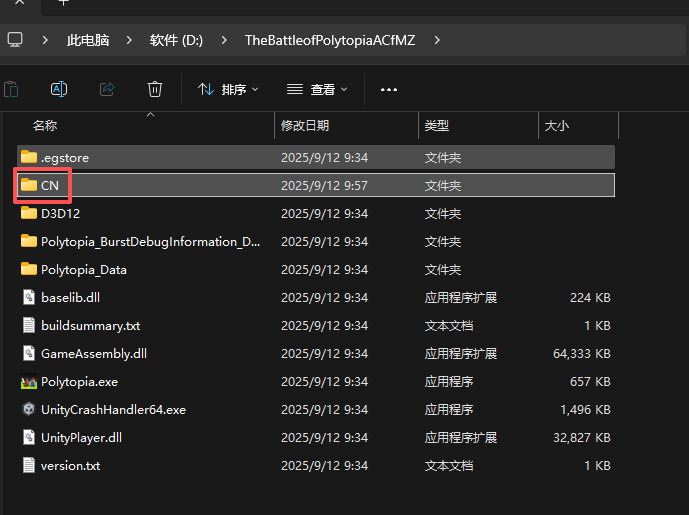This screenshot has width=689, height=515.
Task: Expand chevron after the monitor icon
Action: (45, 40)
